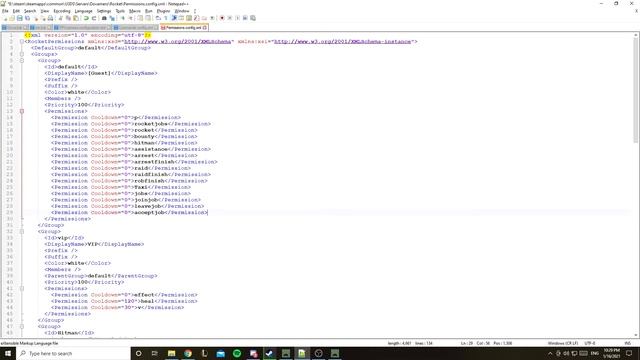This screenshot has width=640, height=360.
Task: Click the clock in the system tray
Action: pyautogui.click(x=611, y=353)
